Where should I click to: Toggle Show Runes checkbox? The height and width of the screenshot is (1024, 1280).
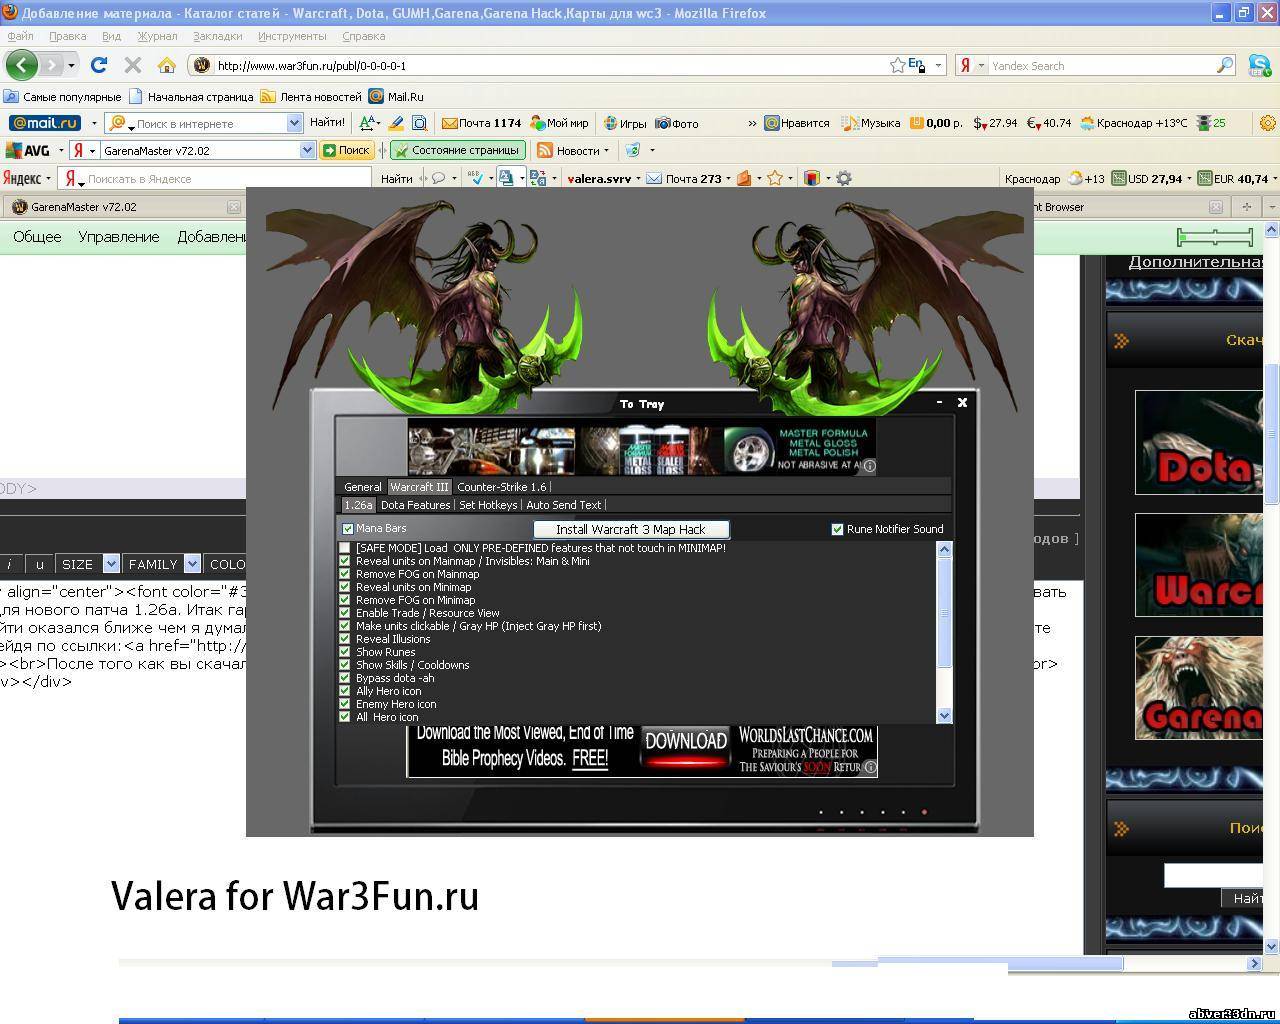coord(345,652)
